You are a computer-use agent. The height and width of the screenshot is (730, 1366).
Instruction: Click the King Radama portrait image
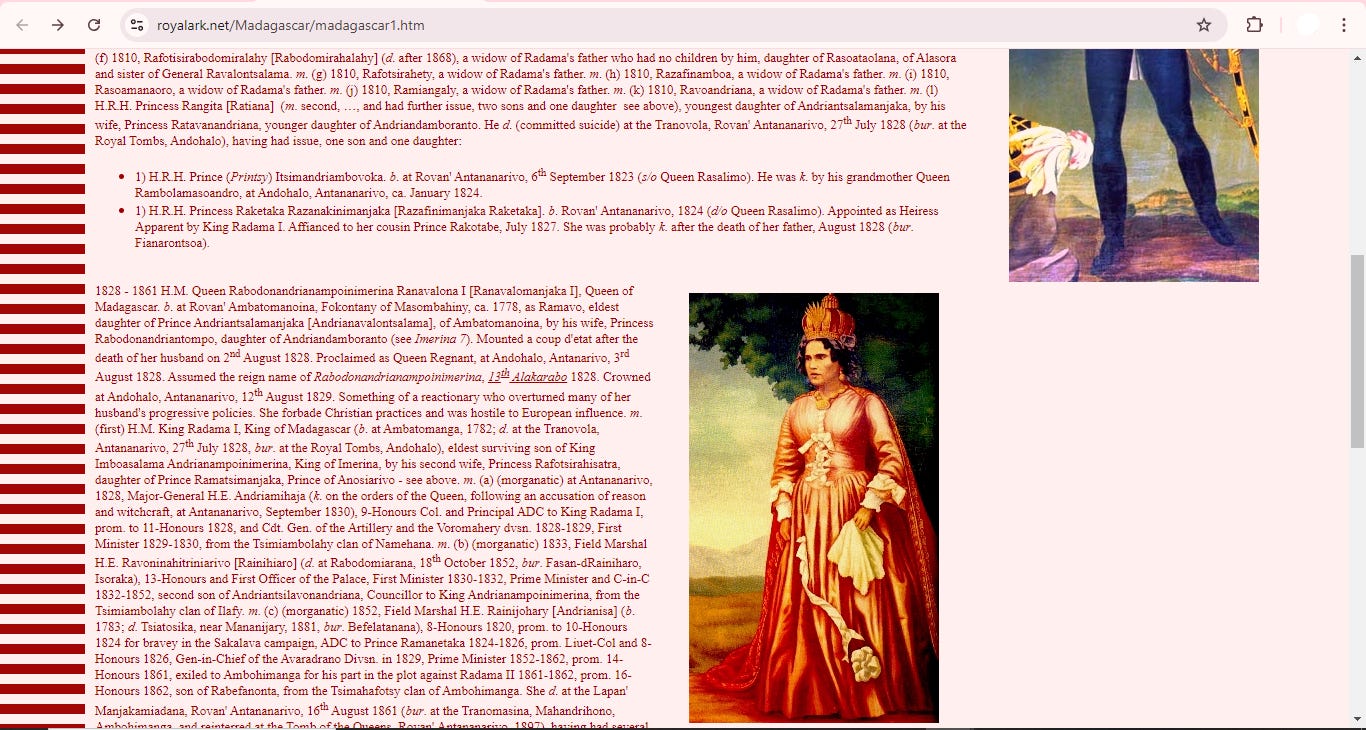coord(1133,165)
